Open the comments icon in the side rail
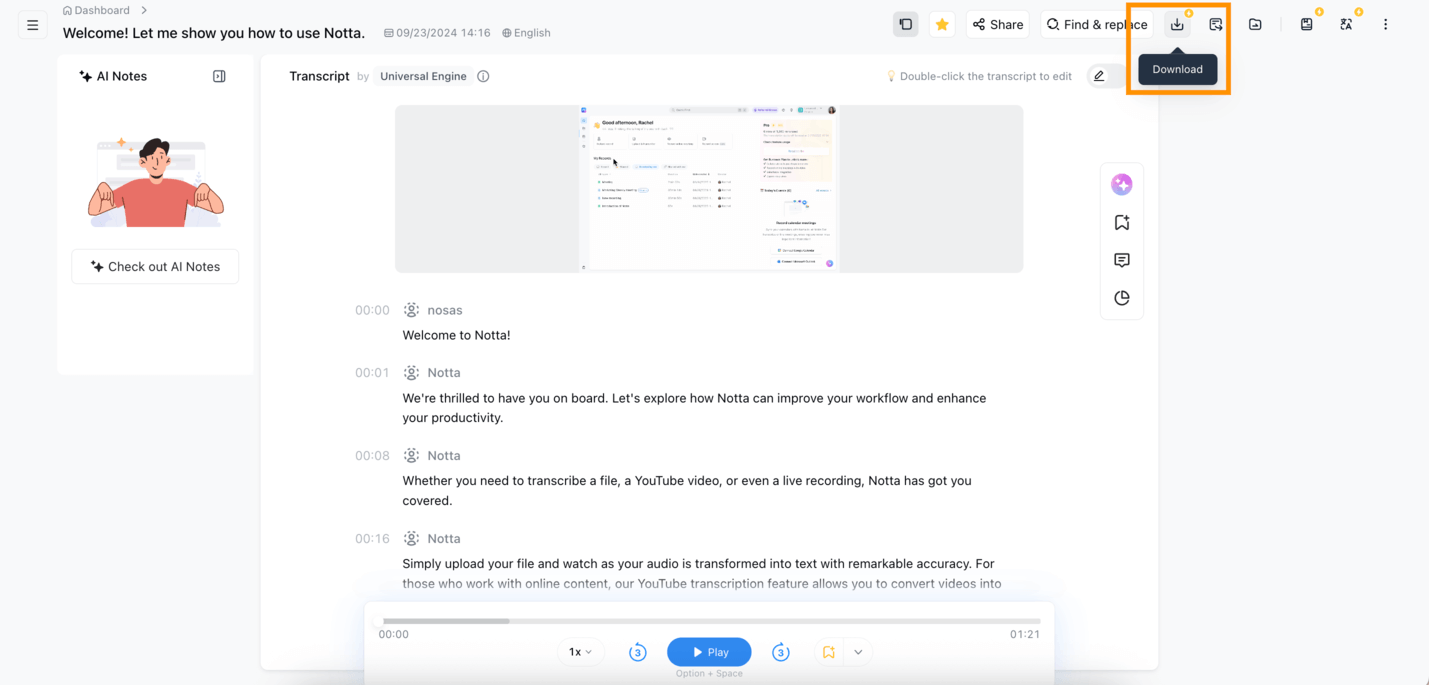The width and height of the screenshot is (1429, 685). [1122, 260]
